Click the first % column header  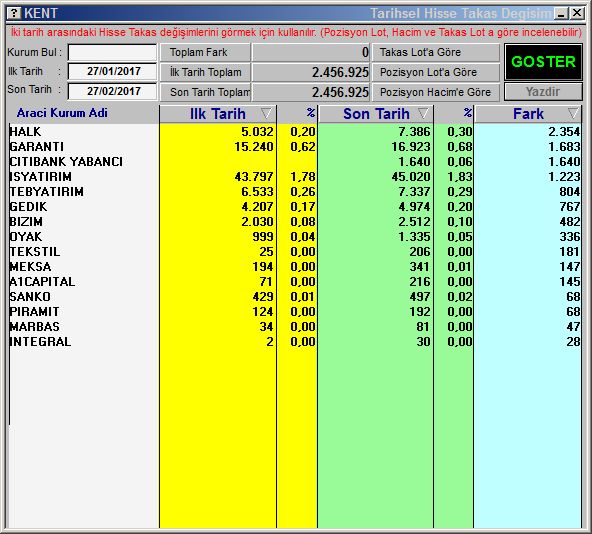click(x=311, y=113)
